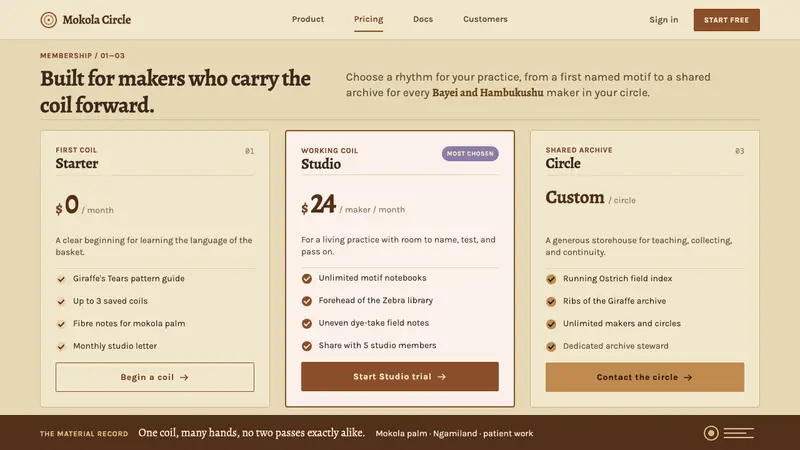This screenshot has width=800, height=450.
Task: Click the MEMBERSHIP / 01–03 label
Action: click(x=82, y=56)
